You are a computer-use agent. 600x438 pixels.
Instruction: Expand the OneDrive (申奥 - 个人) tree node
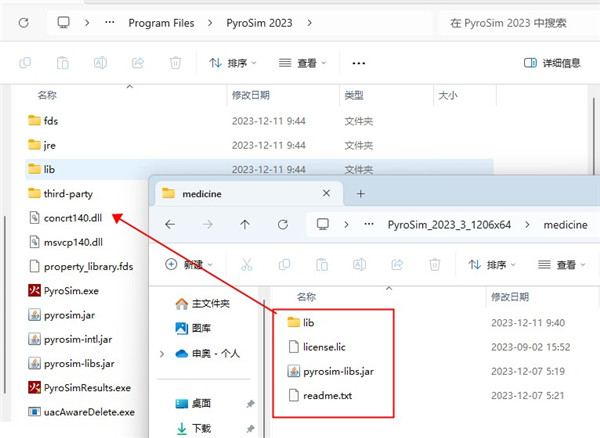coord(162,354)
